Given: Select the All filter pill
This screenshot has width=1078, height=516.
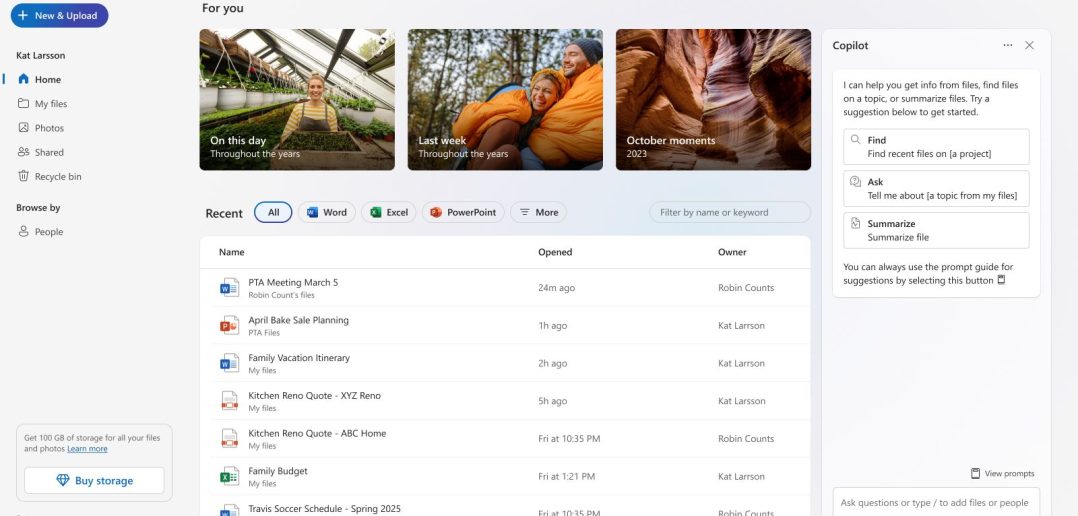Looking at the screenshot, I should tap(273, 212).
